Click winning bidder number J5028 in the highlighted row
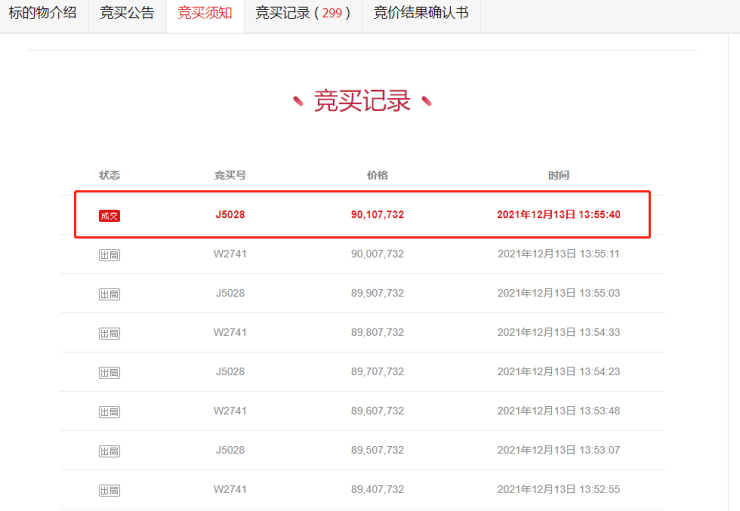Screen dimensions: 740x511 (230, 215)
